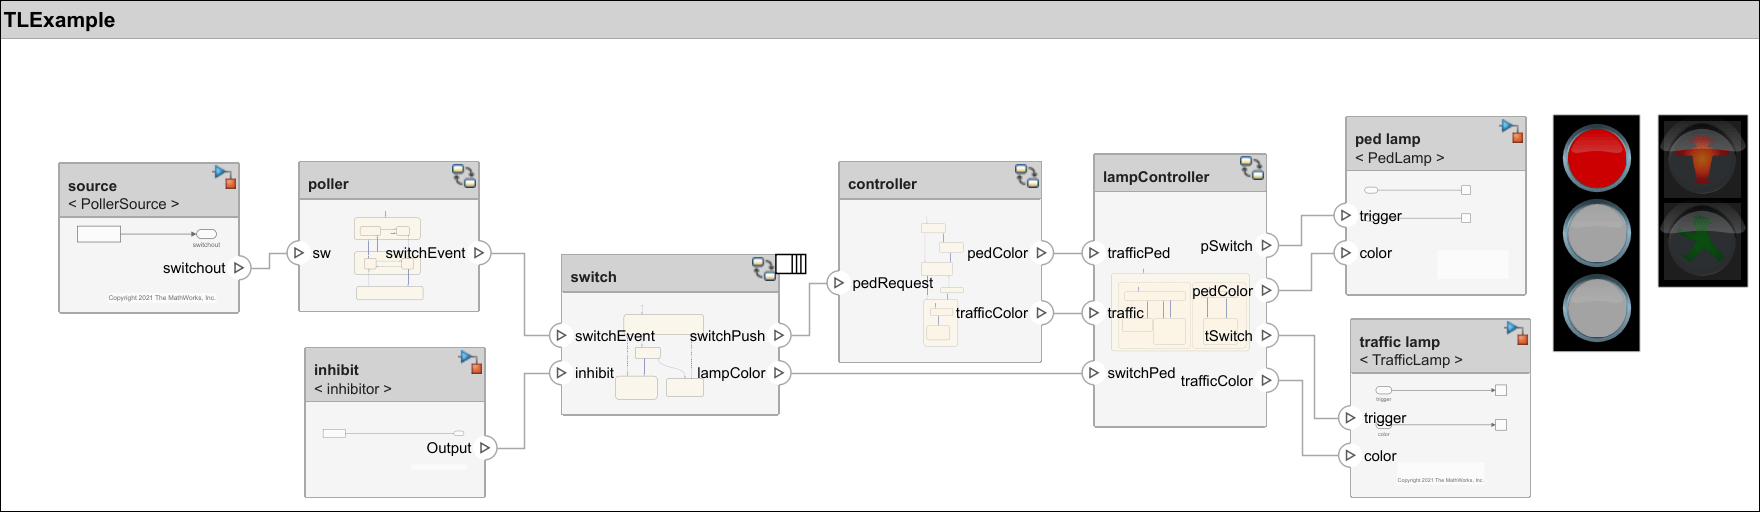This screenshot has width=1760, height=512.
Task: Click the Stateflow chart icon on poller block
Action: [x=464, y=176]
